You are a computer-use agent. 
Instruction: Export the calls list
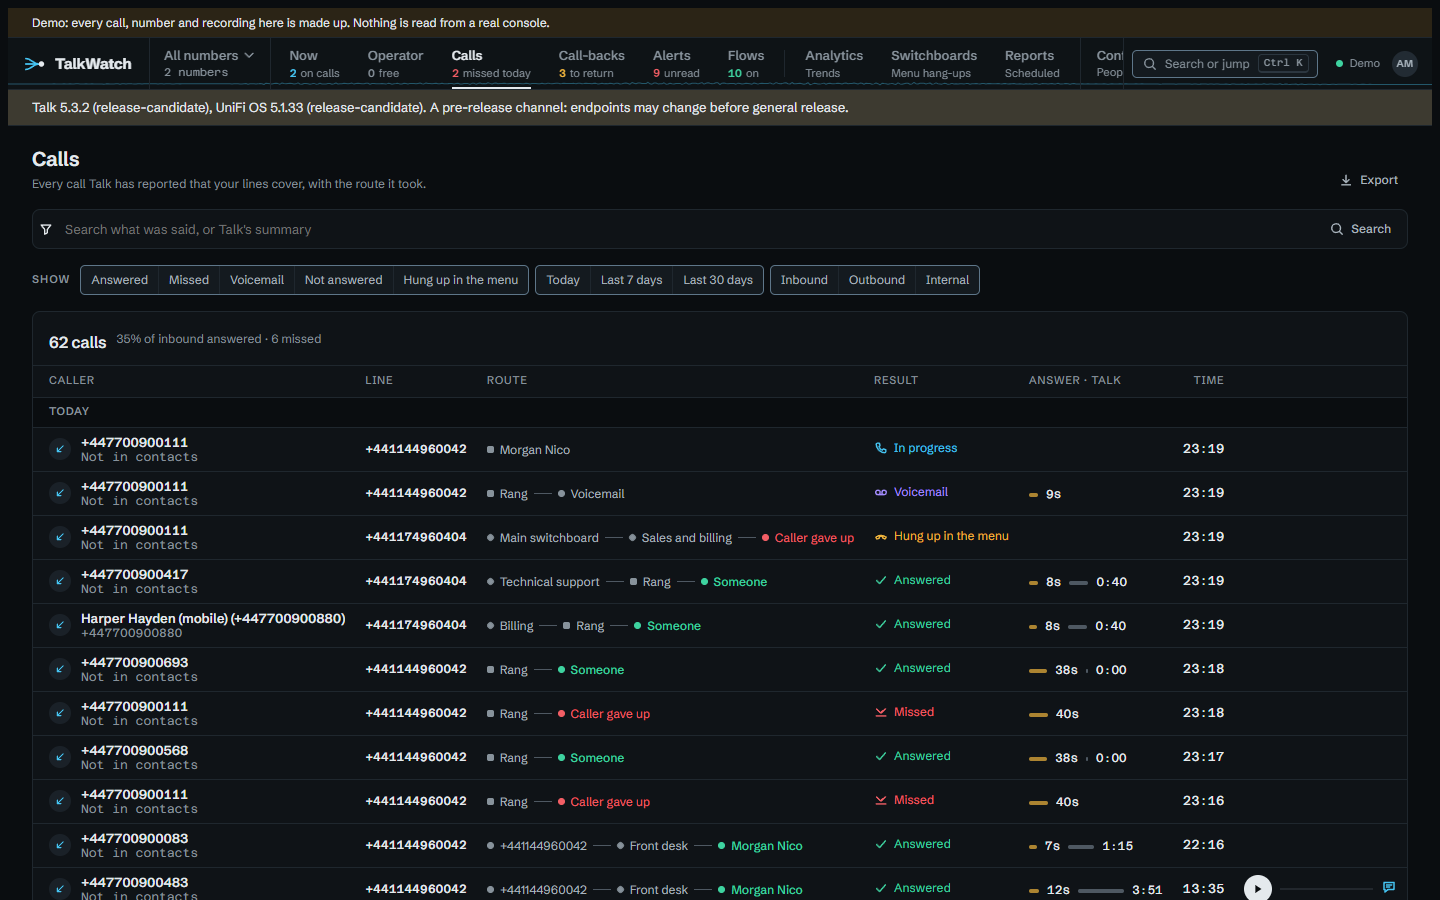click(x=1369, y=180)
